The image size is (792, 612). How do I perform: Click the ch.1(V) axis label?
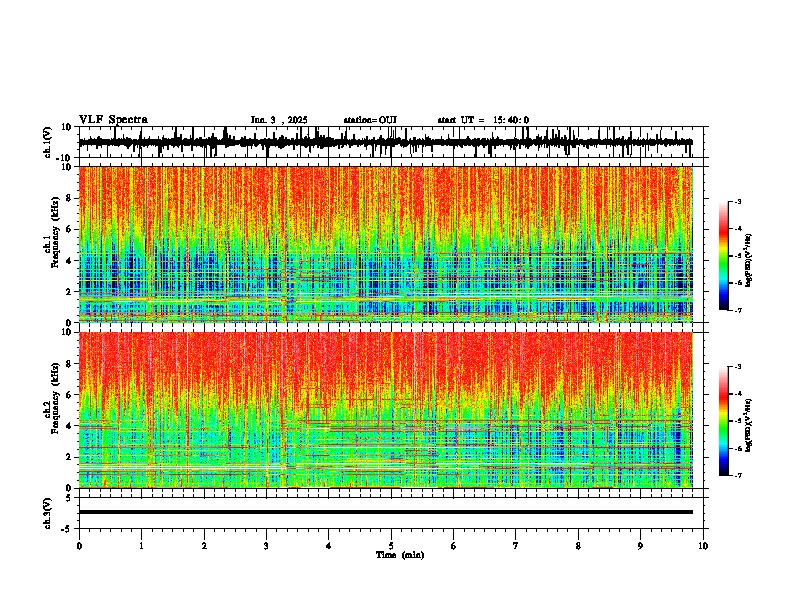pyautogui.click(x=48, y=142)
